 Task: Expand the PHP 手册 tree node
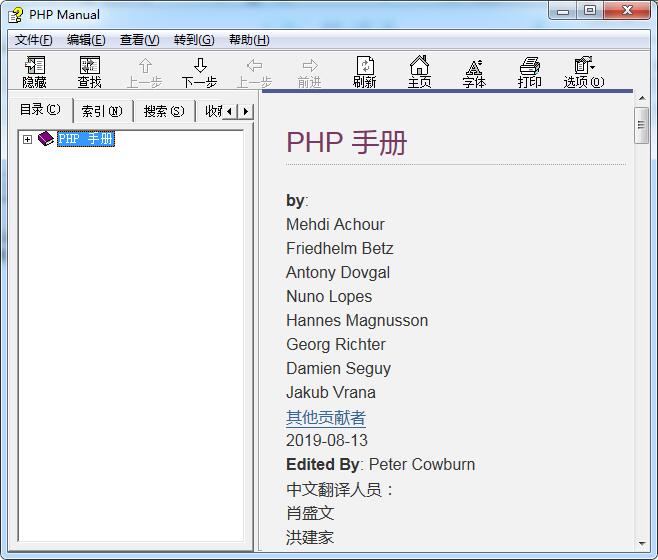pos(28,139)
